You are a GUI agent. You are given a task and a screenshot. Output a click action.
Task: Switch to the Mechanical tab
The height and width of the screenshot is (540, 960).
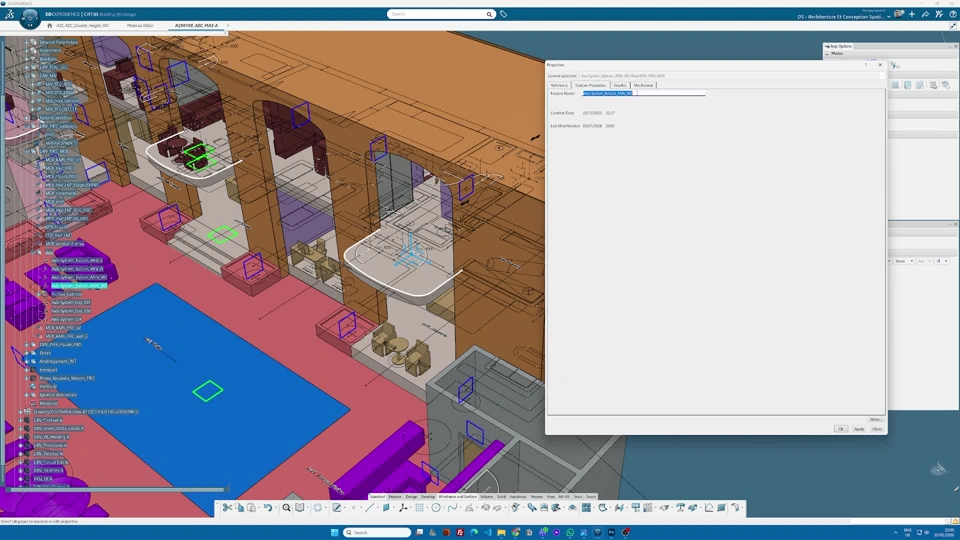point(644,85)
